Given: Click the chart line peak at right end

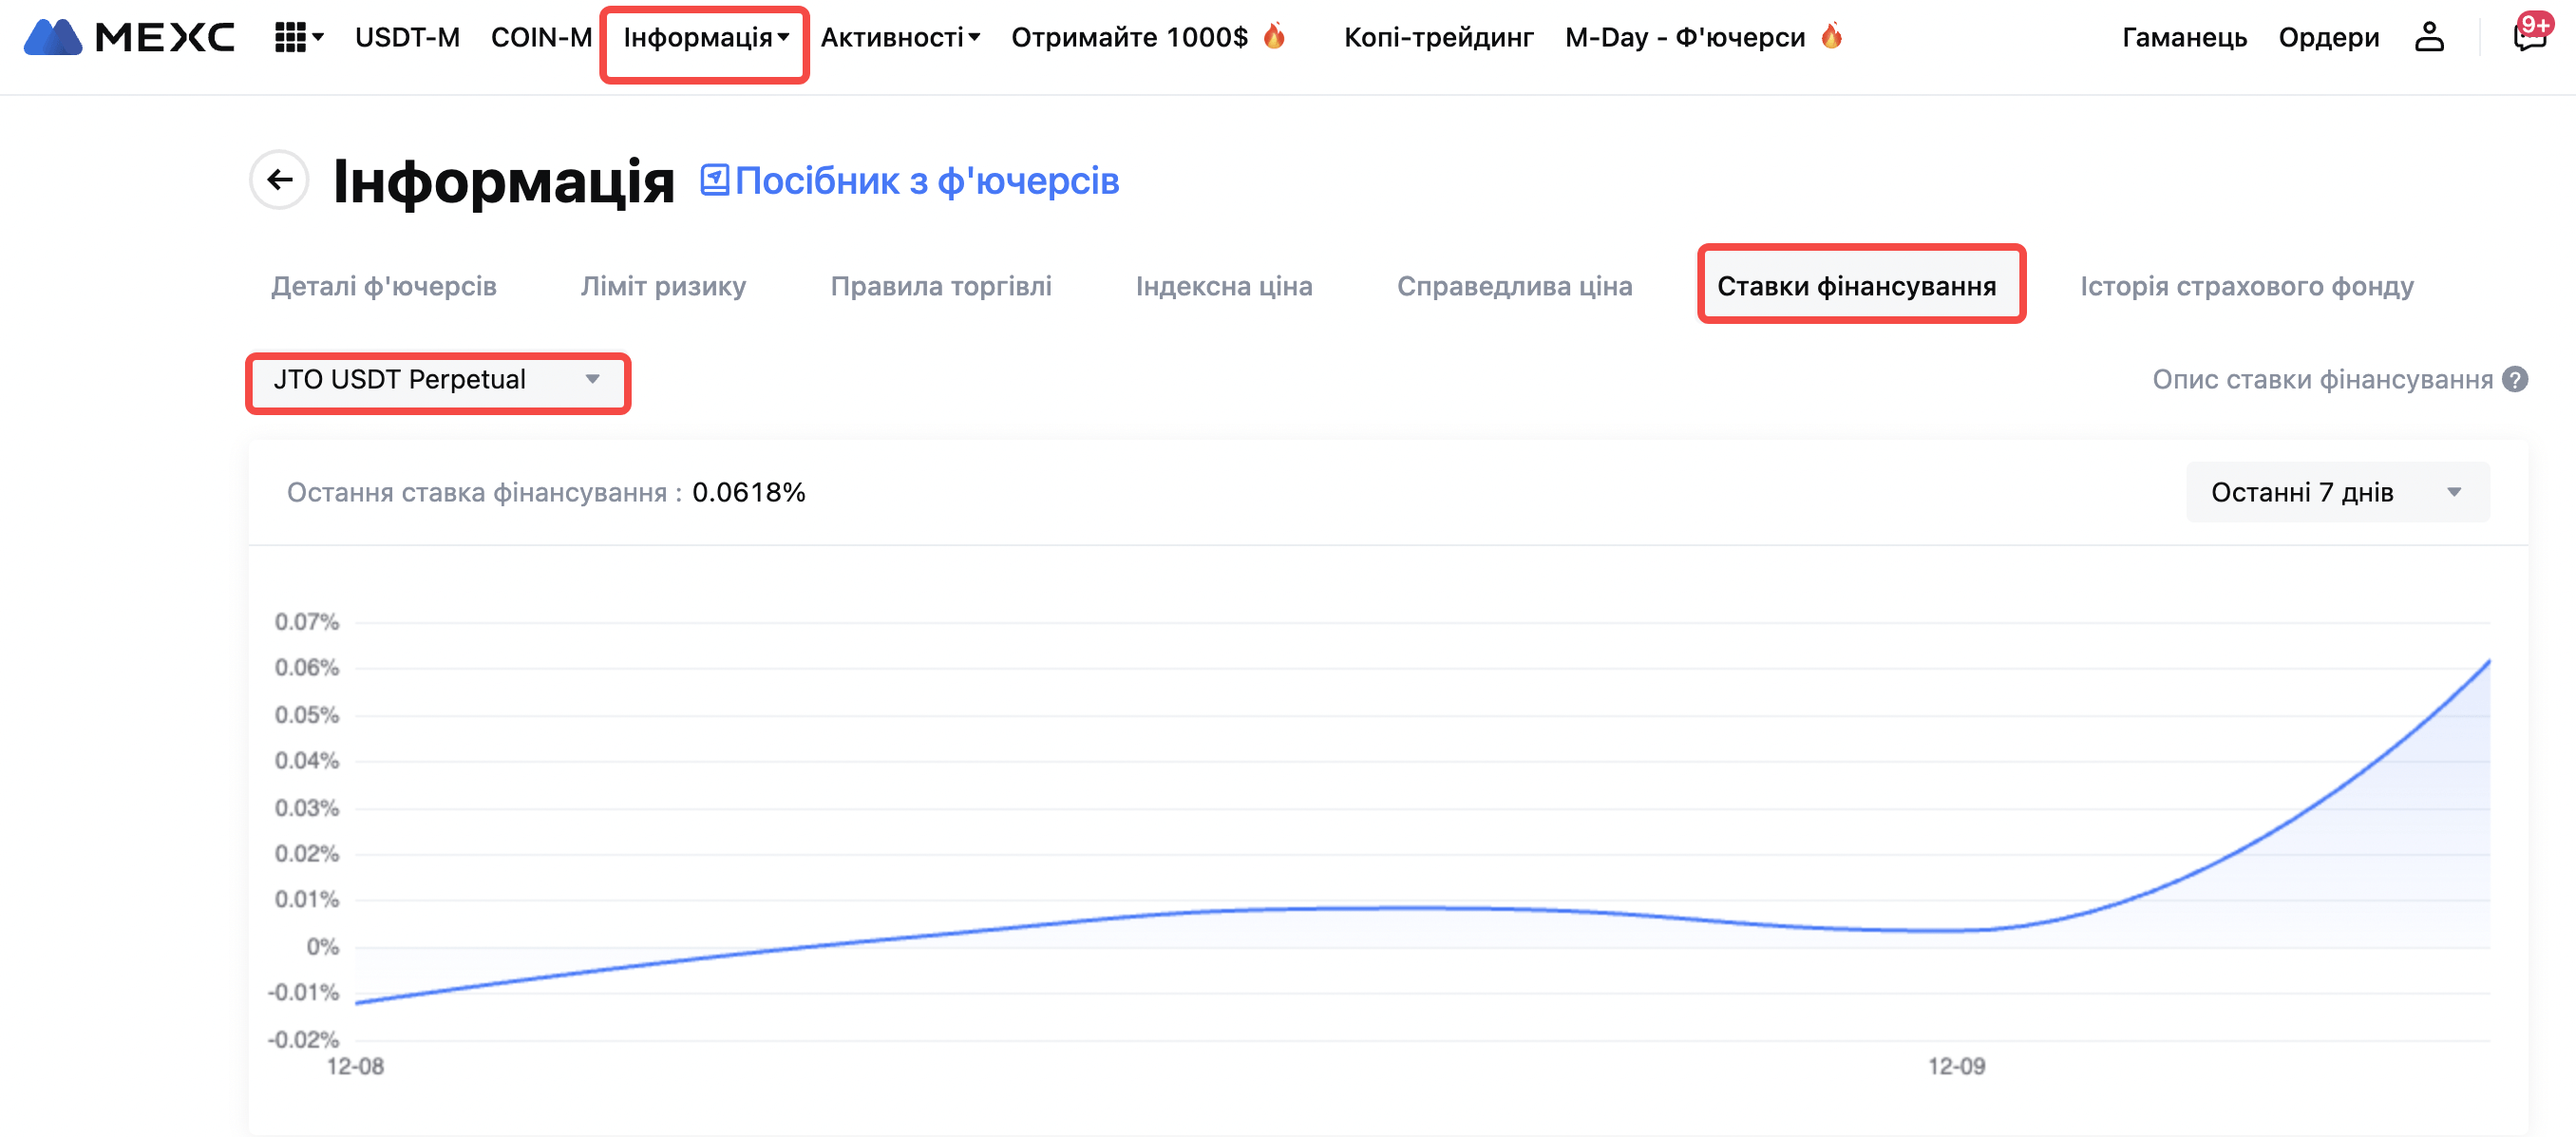Looking at the screenshot, I should pyautogui.click(x=2487, y=662).
